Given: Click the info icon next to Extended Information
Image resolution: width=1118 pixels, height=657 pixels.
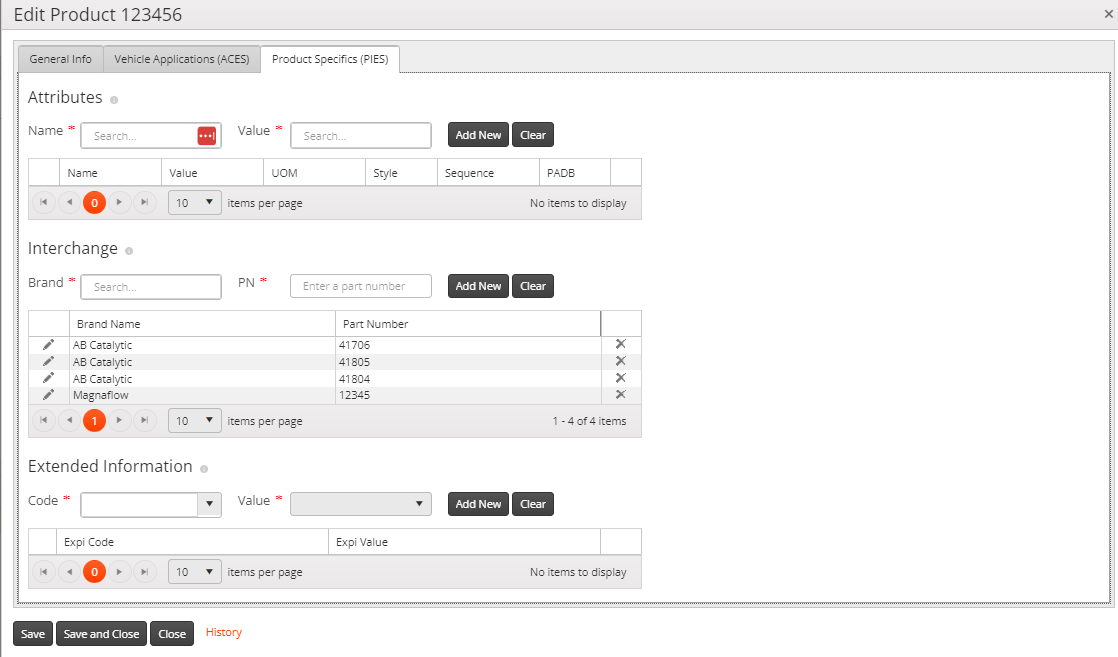Looking at the screenshot, I should (204, 469).
